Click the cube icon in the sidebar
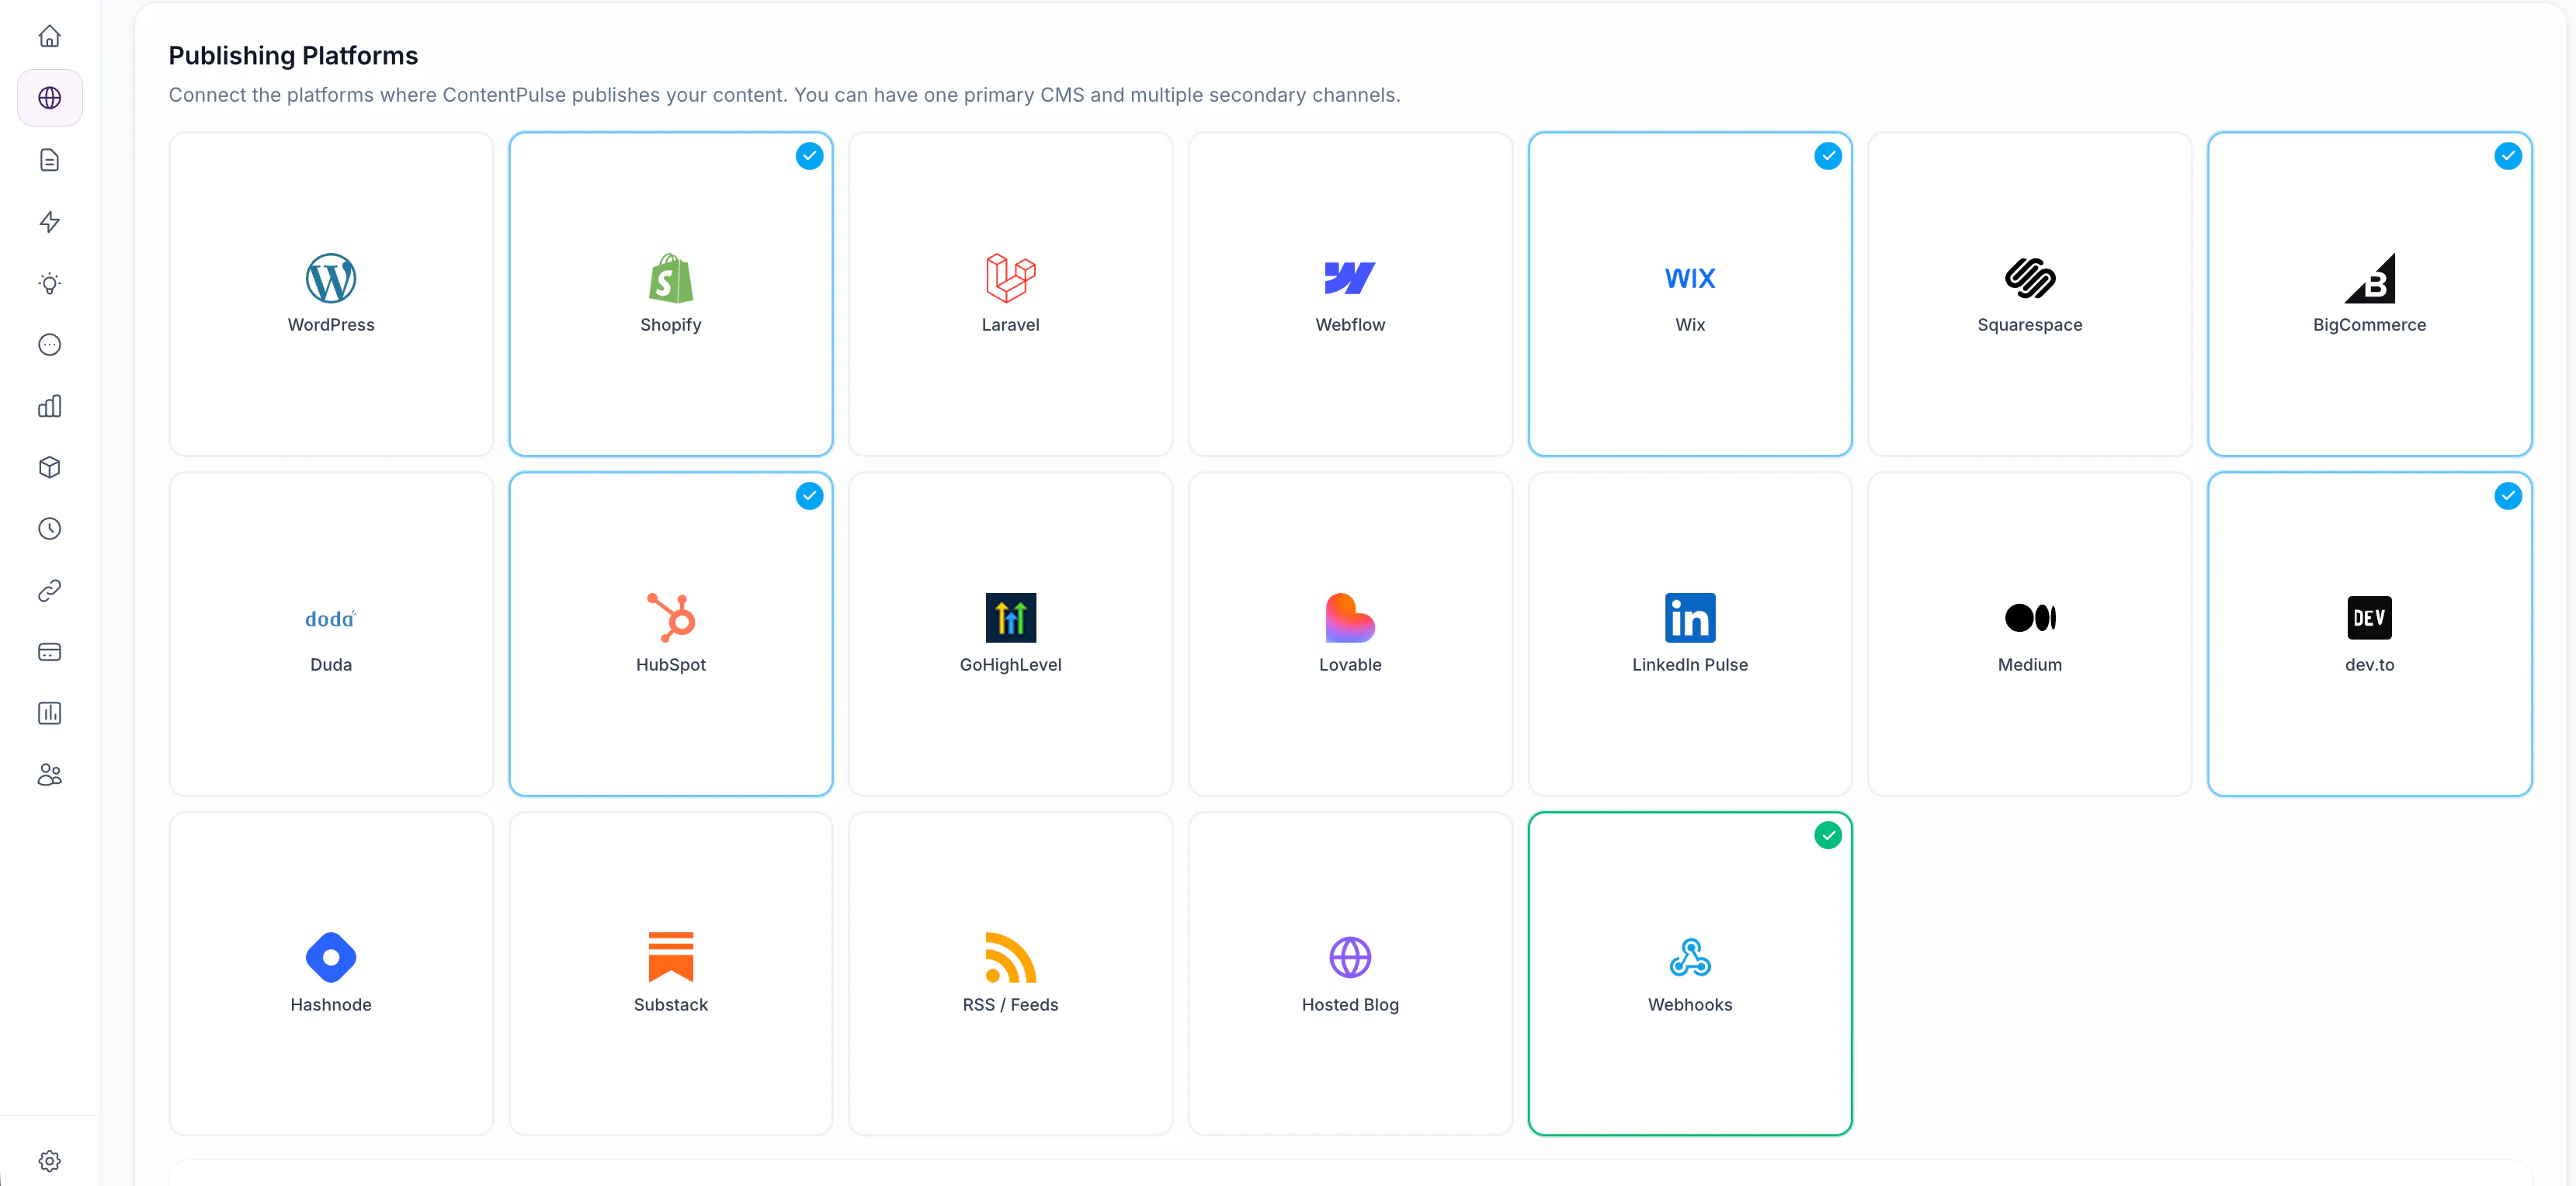The height and width of the screenshot is (1186, 2576). [49, 468]
